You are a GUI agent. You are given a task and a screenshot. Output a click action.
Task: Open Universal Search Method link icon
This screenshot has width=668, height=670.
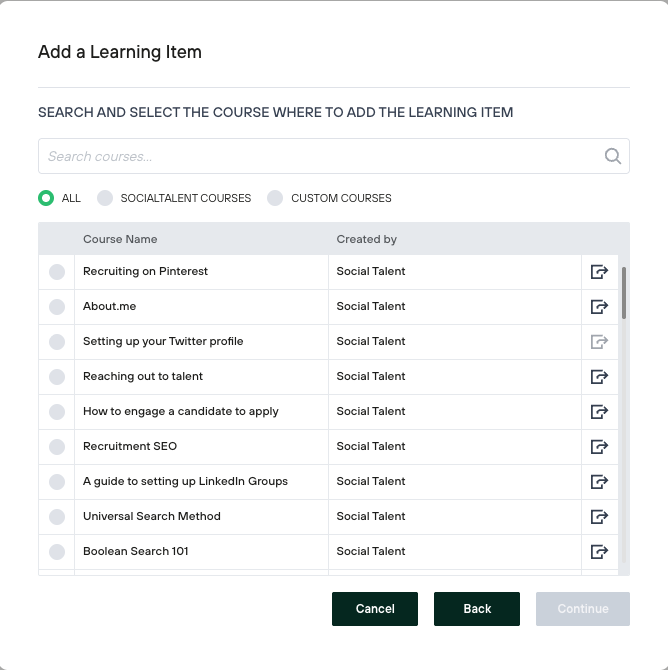tap(599, 516)
